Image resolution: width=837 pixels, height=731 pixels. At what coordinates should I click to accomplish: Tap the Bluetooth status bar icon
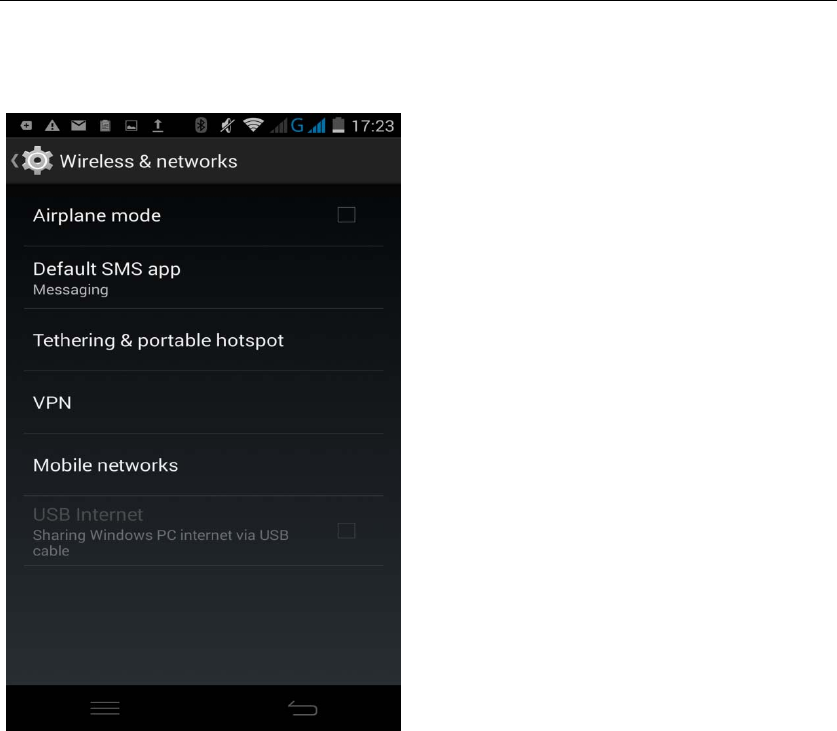201,125
